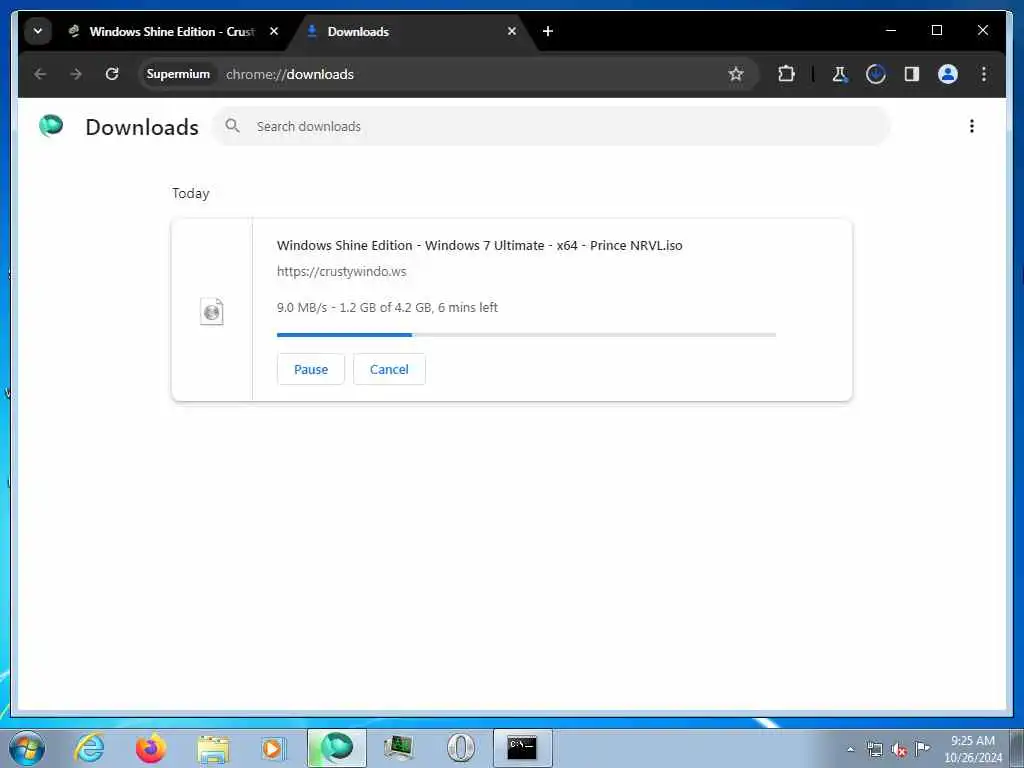This screenshot has height=768, width=1024.
Task: Open Windows Explorer folder in taskbar
Action: pos(213,748)
